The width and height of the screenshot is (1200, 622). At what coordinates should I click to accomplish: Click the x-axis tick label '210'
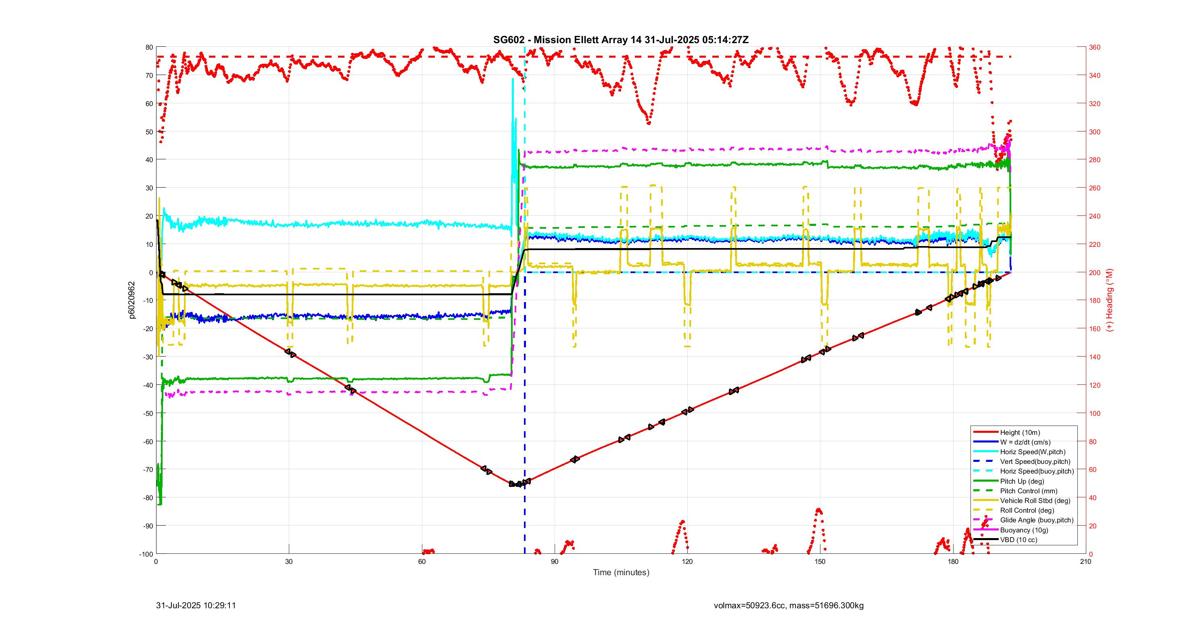click(x=1085, y=563)
